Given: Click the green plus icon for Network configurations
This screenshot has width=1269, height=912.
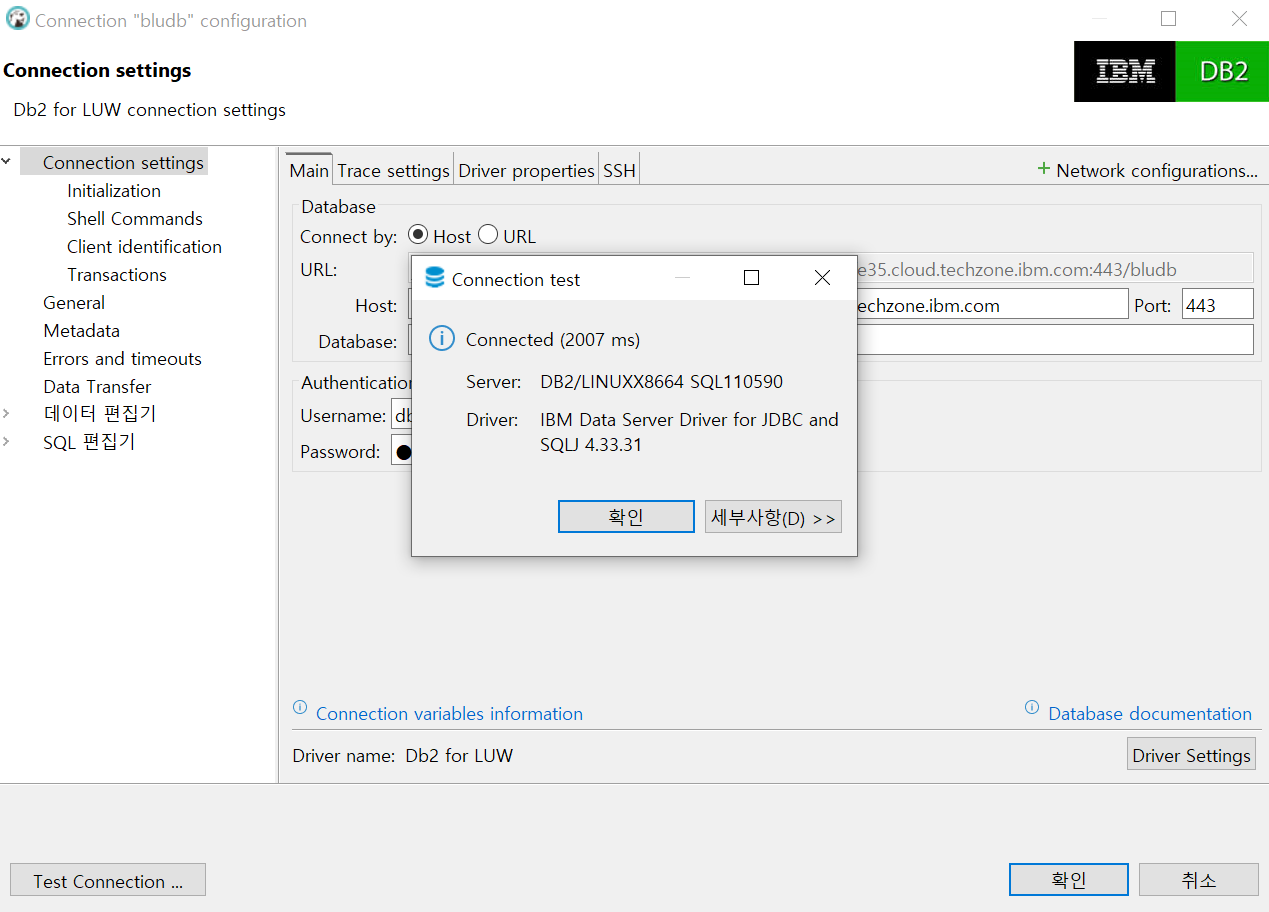Looking at the screenshot, I should (1044, 169).
